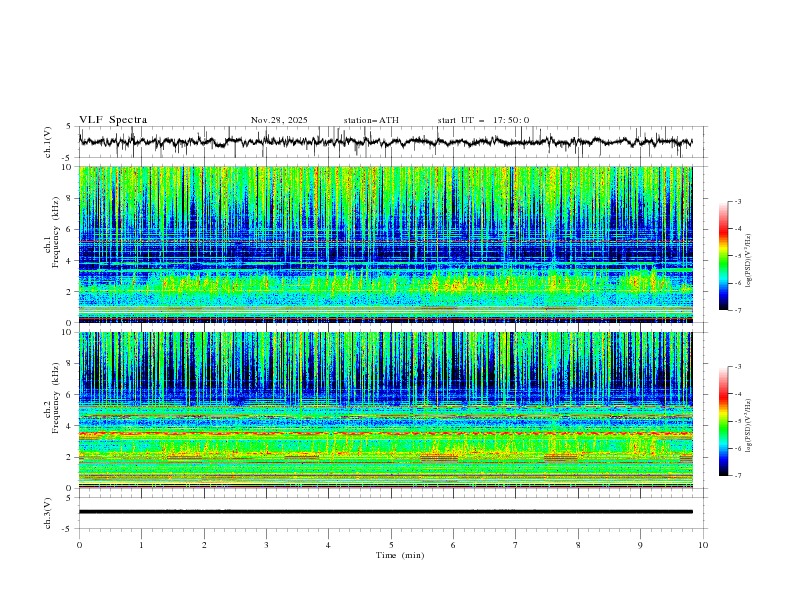
Task: Click the thick black ch.3 voltage trace
Action: click(385, 512)
